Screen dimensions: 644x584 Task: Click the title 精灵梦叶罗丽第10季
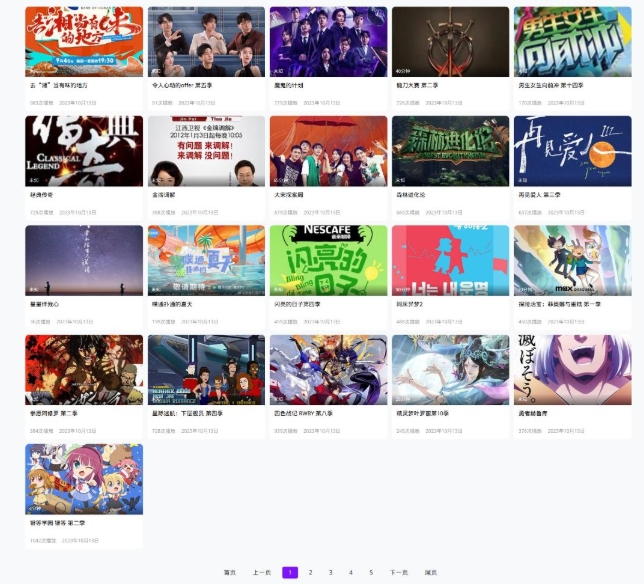click(422, 414)
